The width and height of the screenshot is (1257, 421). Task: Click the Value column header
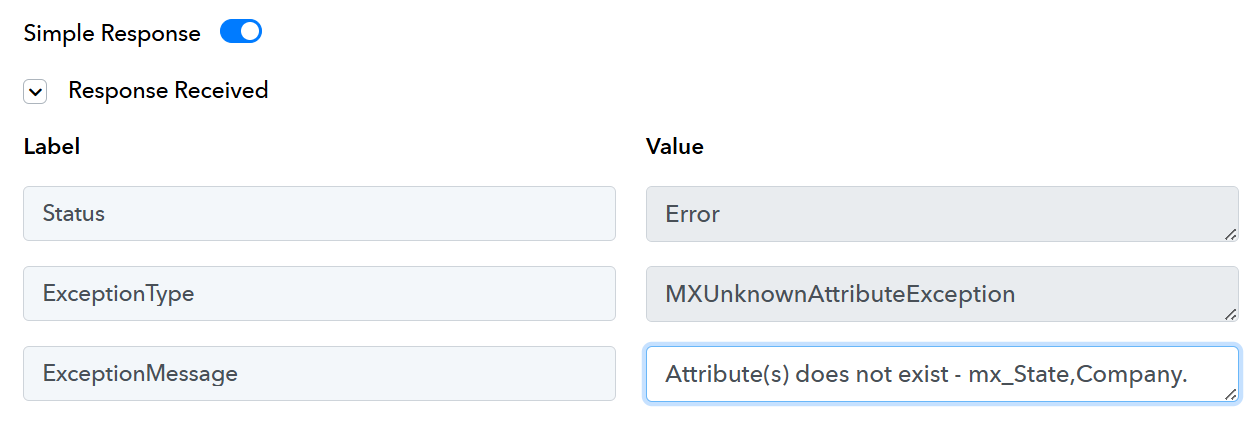675,146
